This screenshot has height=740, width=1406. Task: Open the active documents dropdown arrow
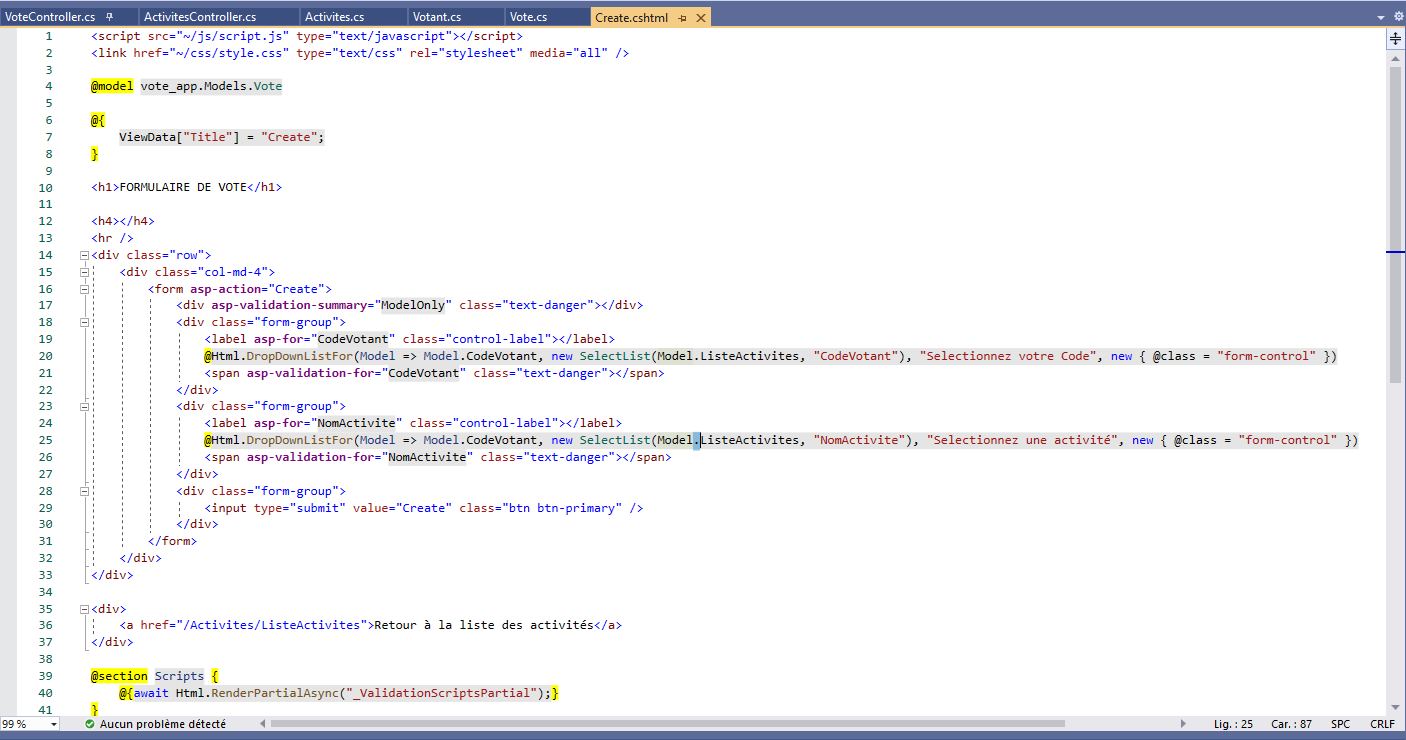coord(1381,18)
